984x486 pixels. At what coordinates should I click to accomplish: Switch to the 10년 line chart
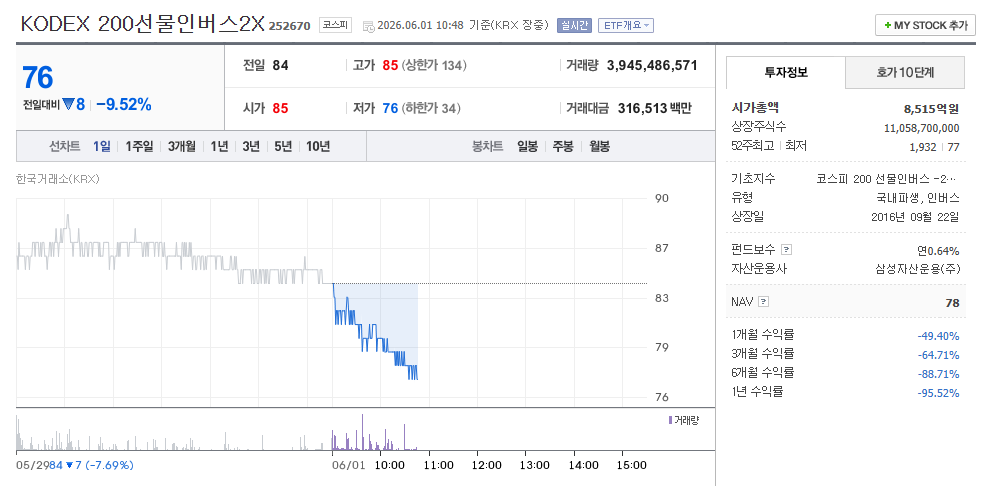pos(318,146)
